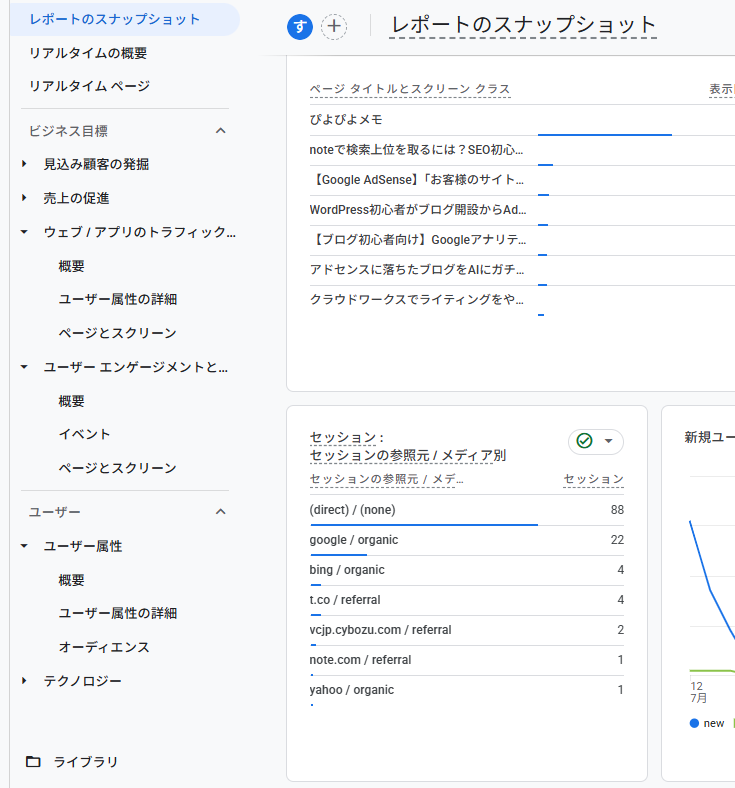The height and width of the screenshot is (788, 735).
Task: Click the blue 'す' comparison avatar icon
Action: [x=300, y=27]
